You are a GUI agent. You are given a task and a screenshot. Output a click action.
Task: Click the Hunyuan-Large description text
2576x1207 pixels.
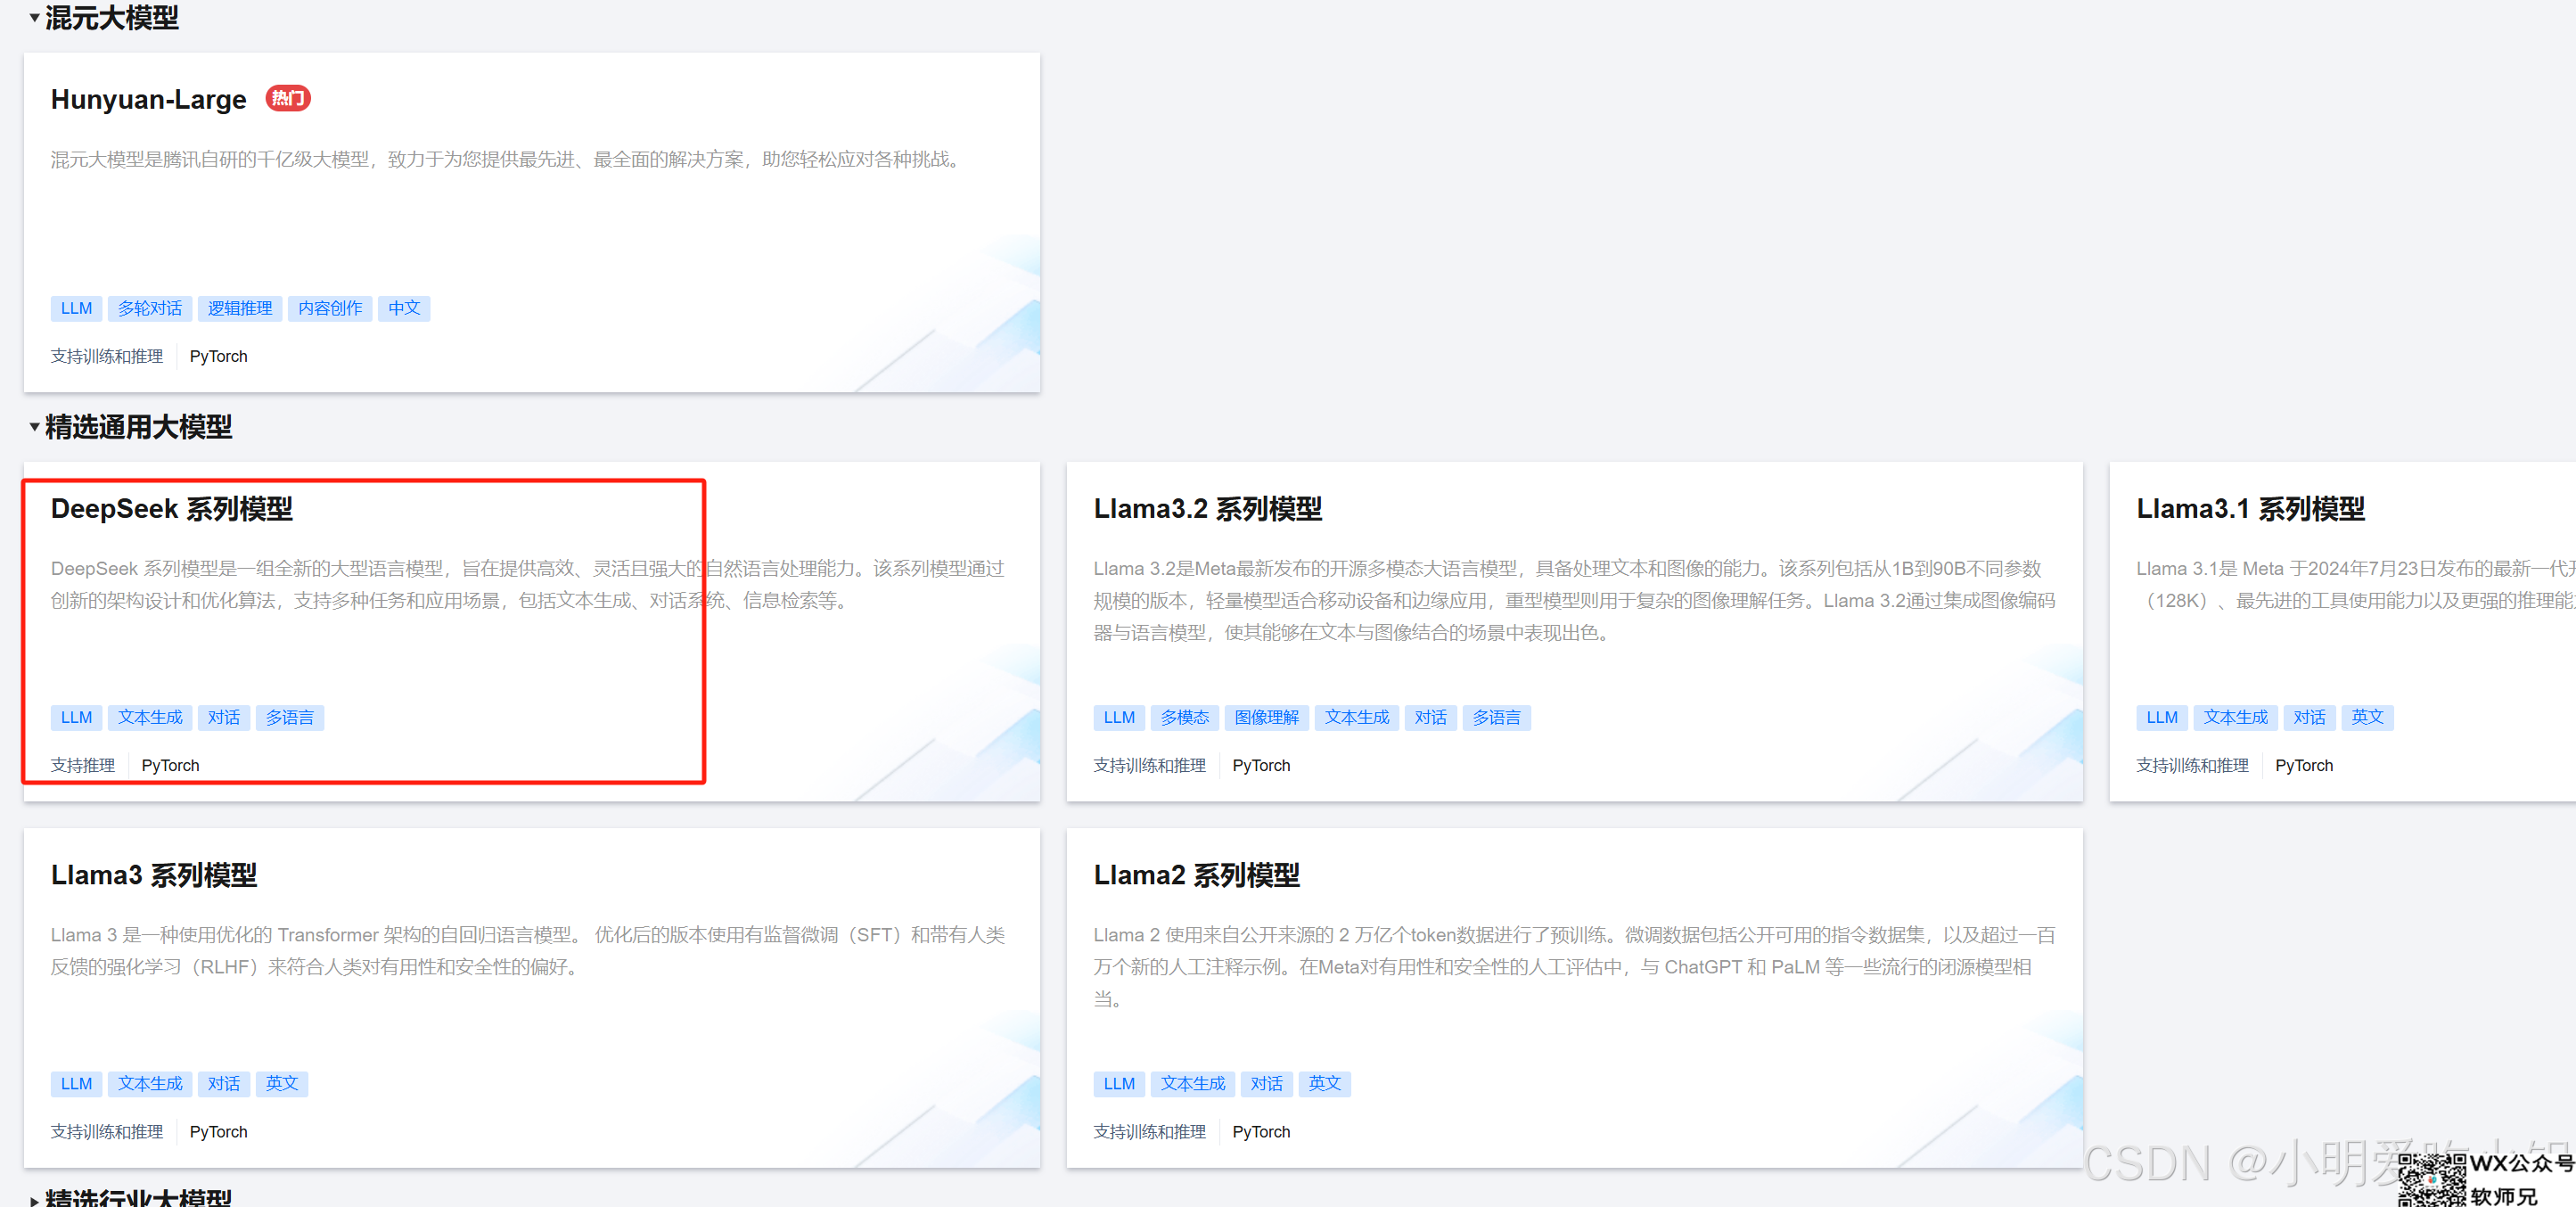(x=508, y=159)
